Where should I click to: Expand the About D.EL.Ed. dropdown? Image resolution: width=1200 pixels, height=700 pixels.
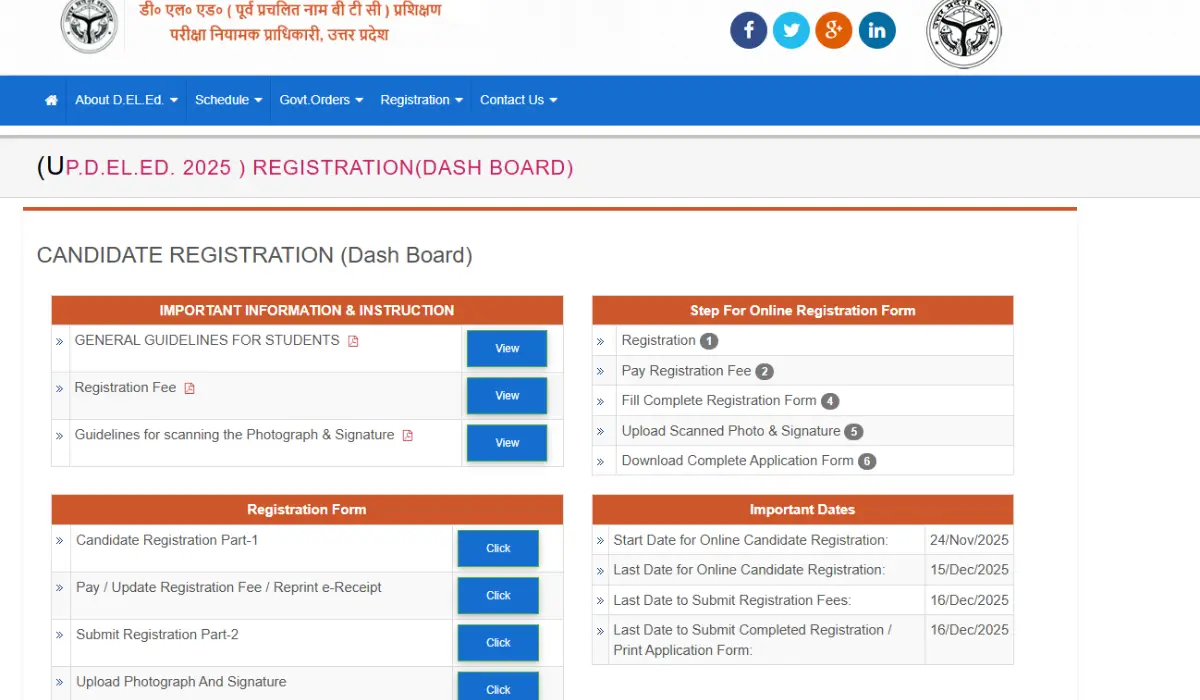coord(125,99)
